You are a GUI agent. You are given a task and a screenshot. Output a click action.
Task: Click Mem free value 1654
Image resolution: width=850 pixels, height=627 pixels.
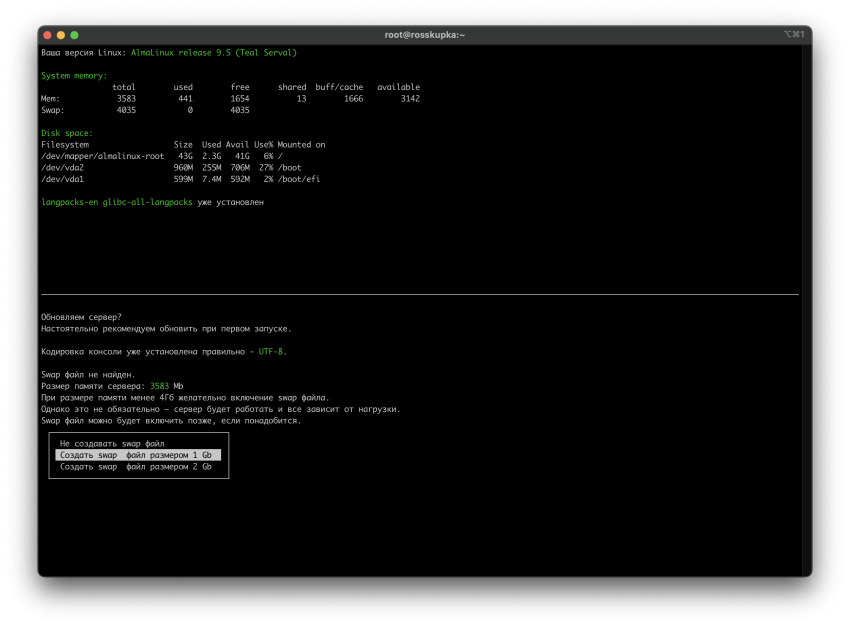[240, 99]
